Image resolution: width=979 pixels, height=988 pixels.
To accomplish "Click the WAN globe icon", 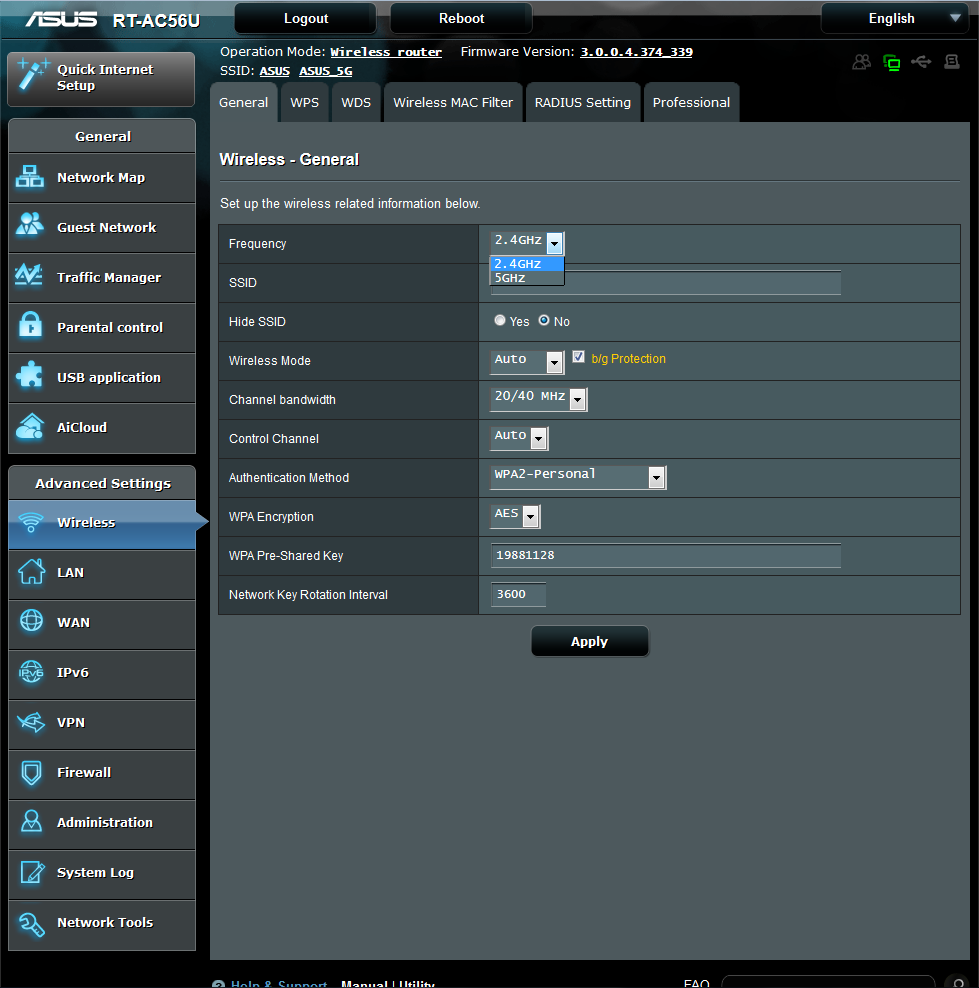I will point(31,621).
